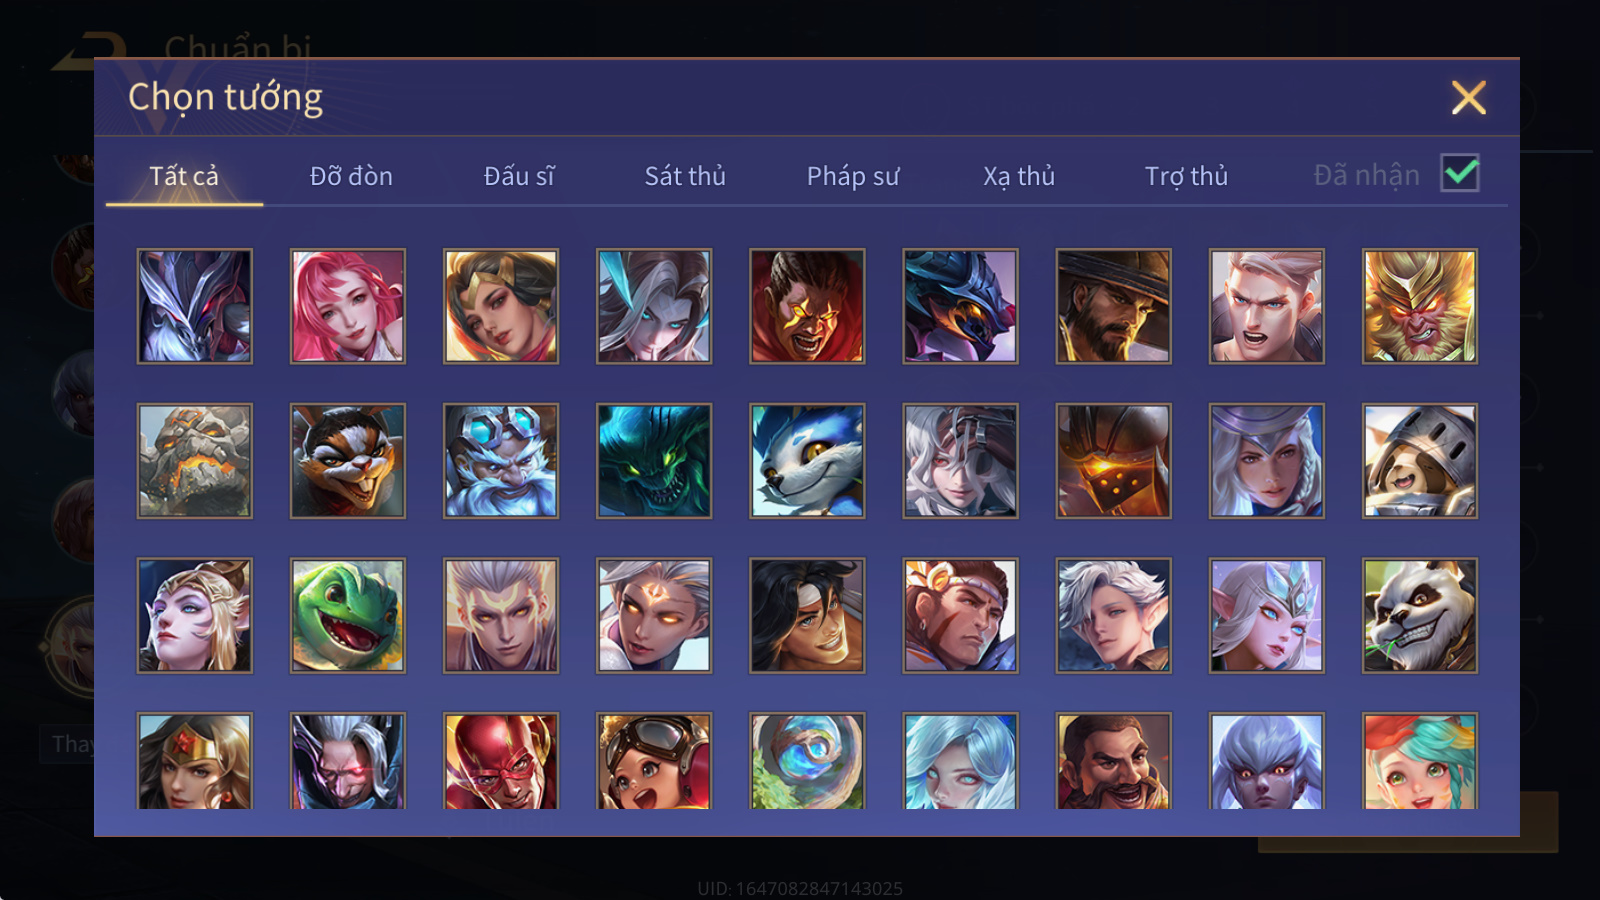Close the Chọn tướng dialog
Viewport: 1600px width, 900px height.
click(1469, 98)
